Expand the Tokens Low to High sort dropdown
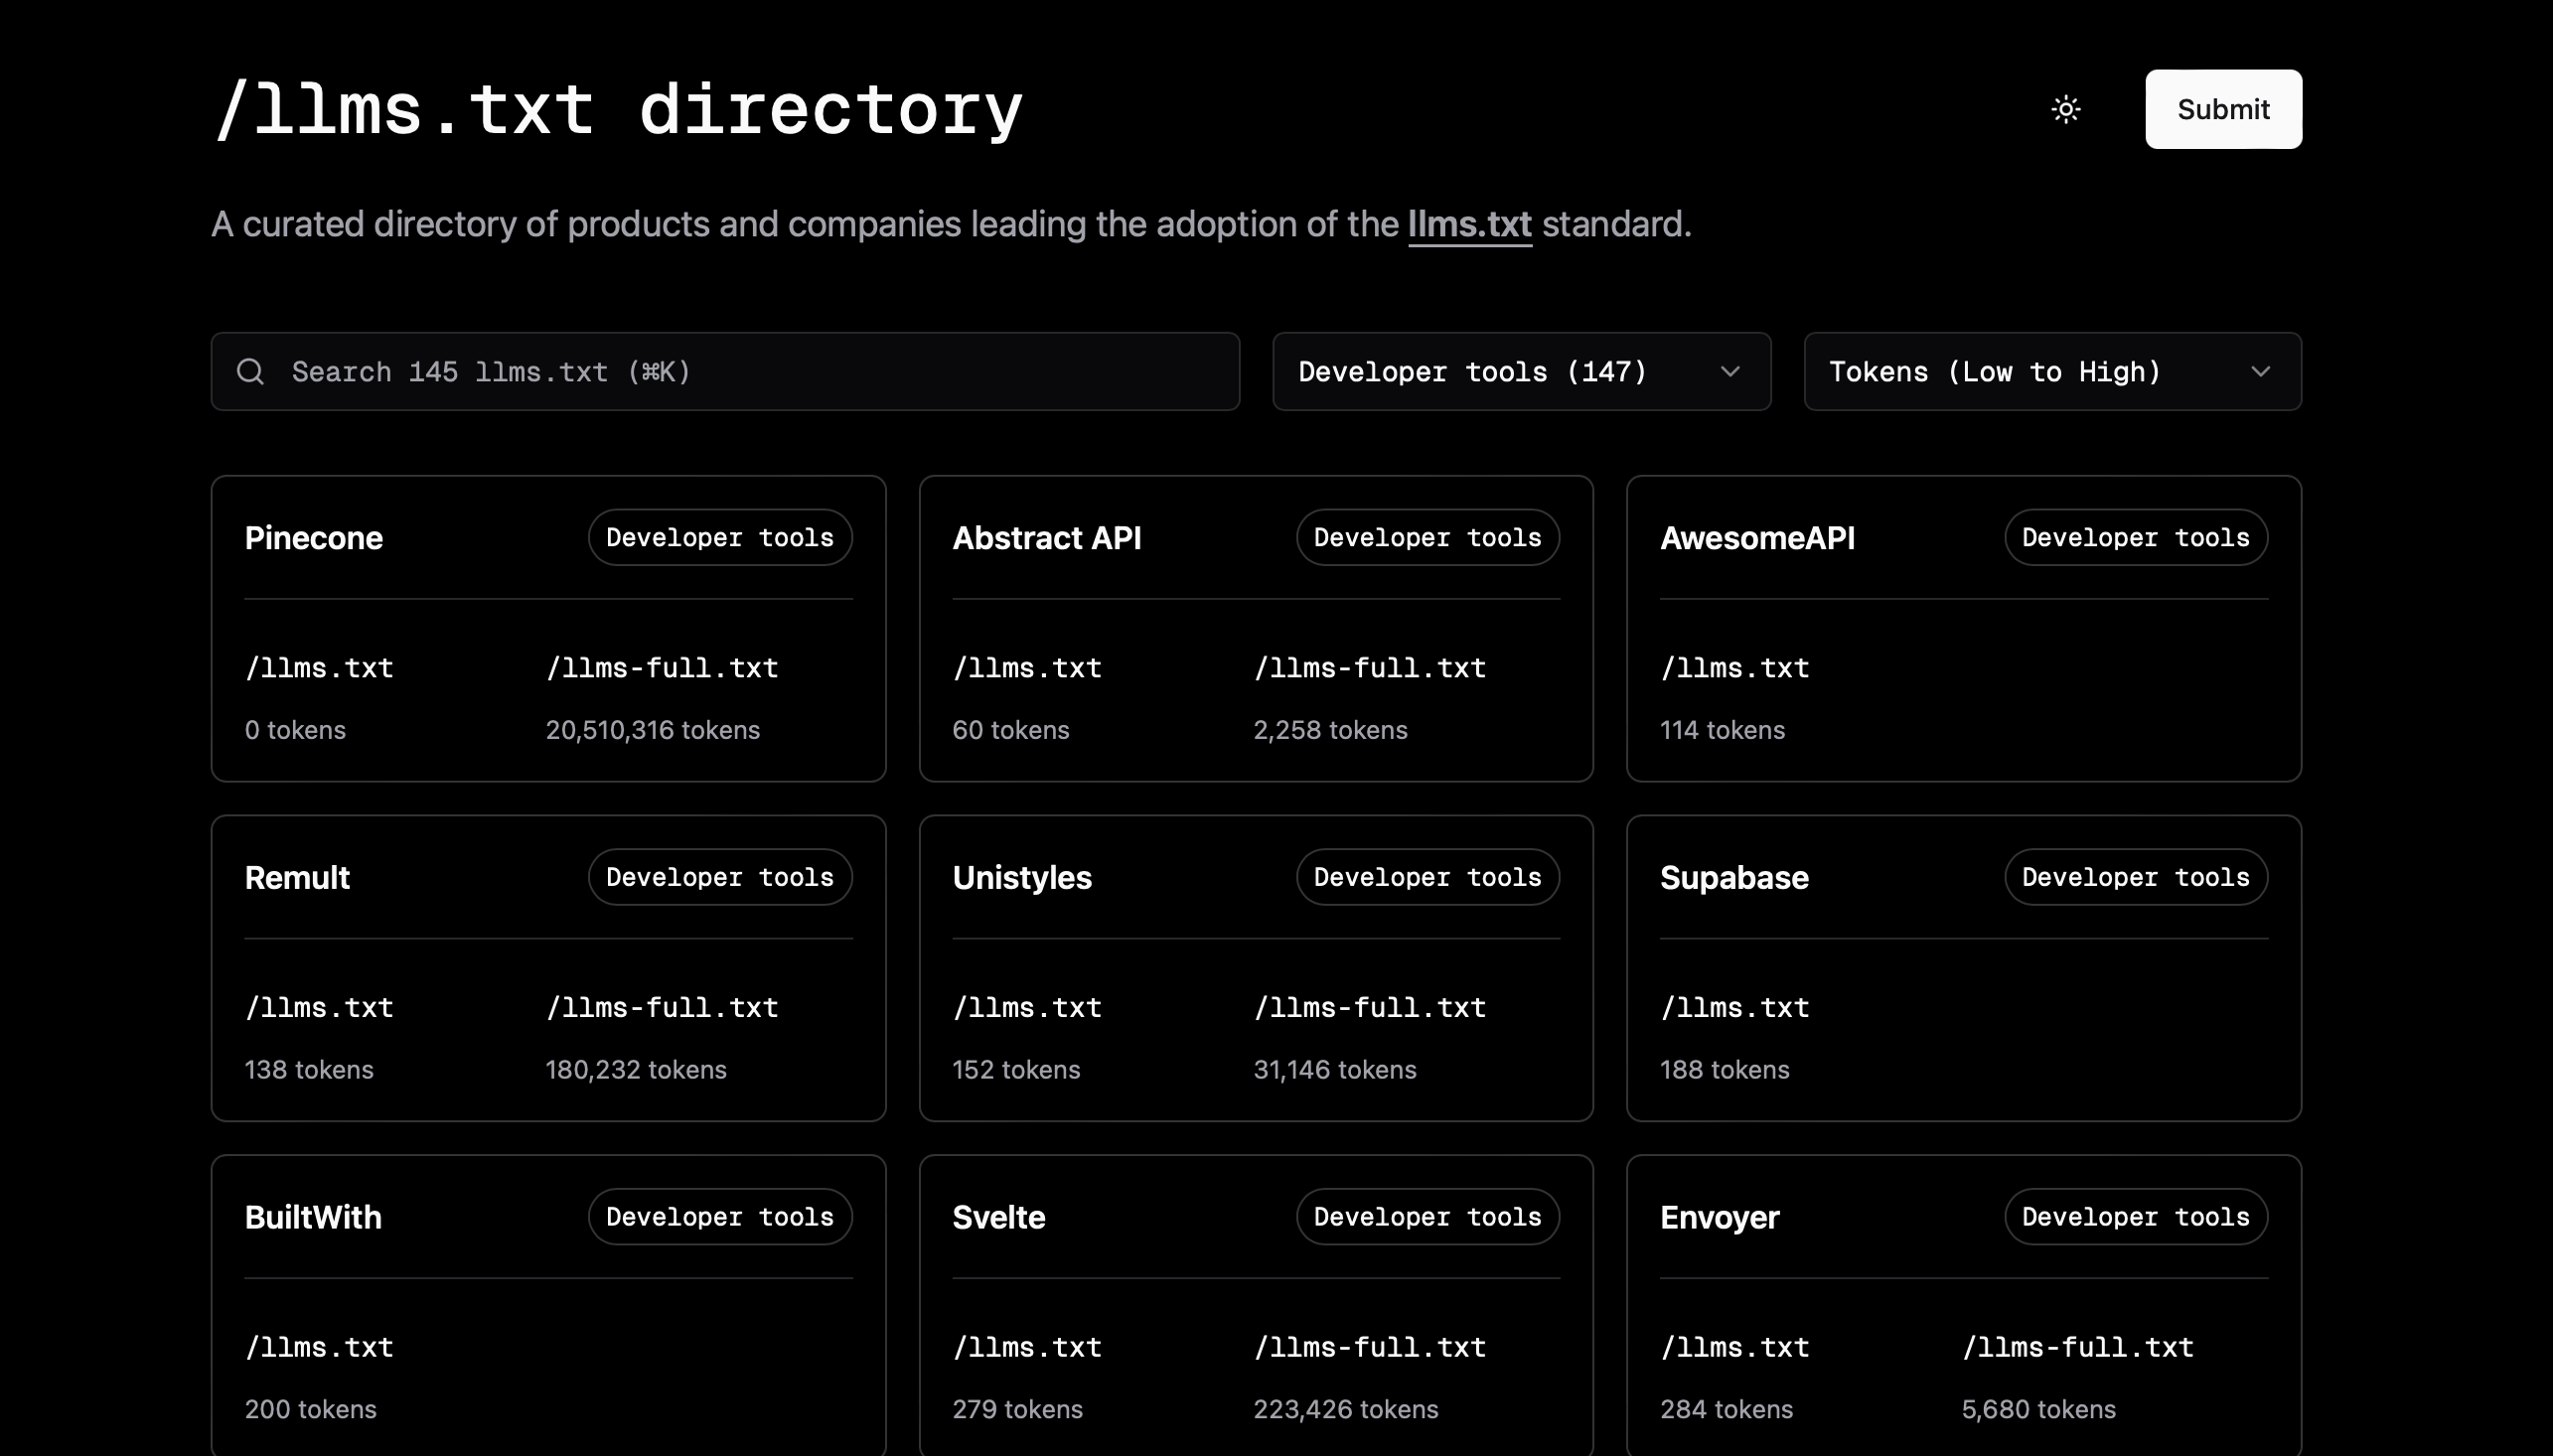Screen dimensions: 2553x1456 tap(2051, 372)
